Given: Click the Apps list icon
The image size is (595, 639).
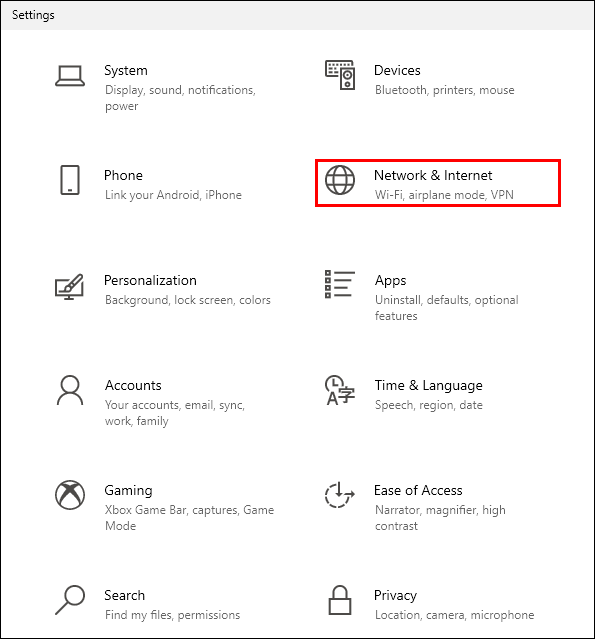Looking at the screenshot, I should [x=340, y=284].
